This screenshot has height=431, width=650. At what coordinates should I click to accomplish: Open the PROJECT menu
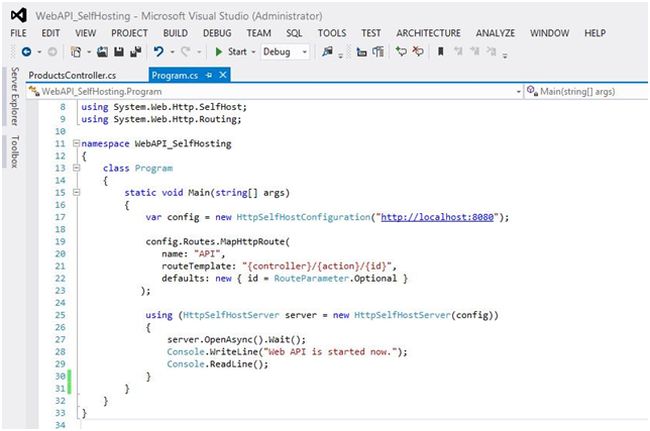click(x=129, y=33)
